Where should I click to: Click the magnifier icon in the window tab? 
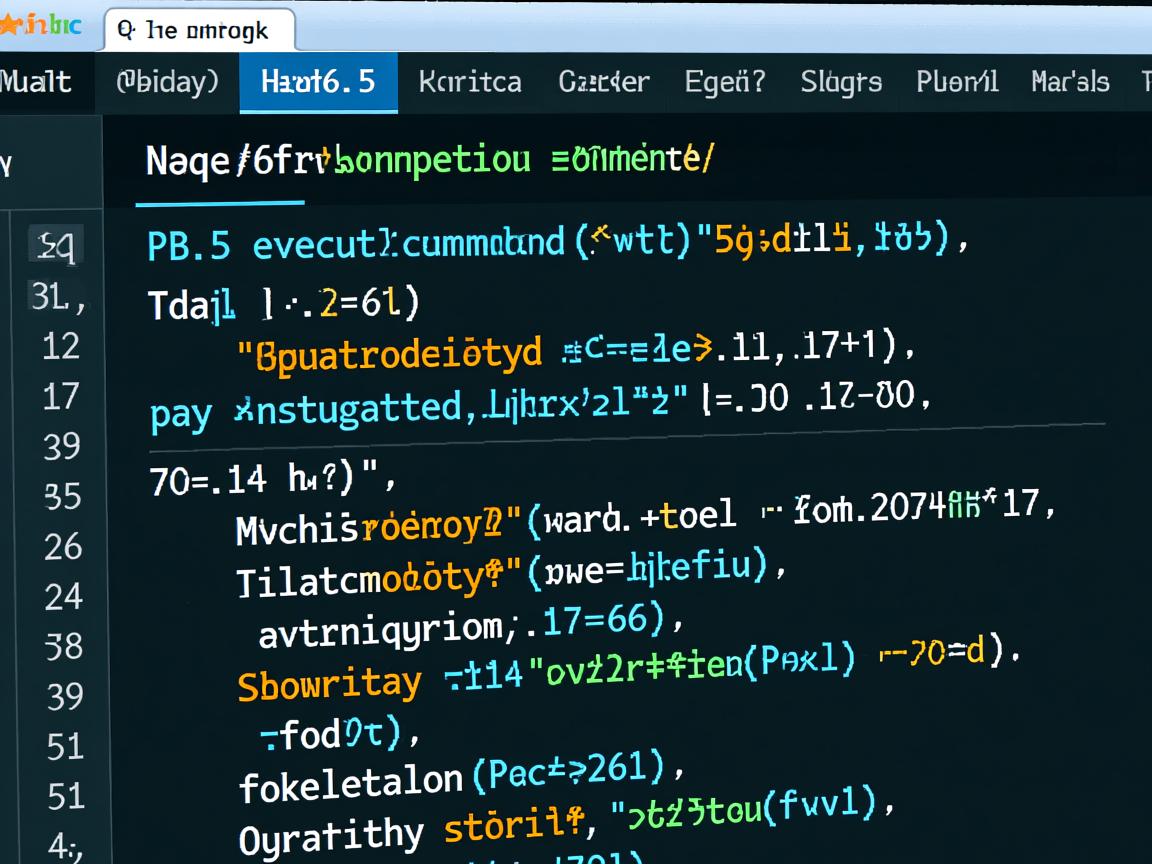[126, 30]
